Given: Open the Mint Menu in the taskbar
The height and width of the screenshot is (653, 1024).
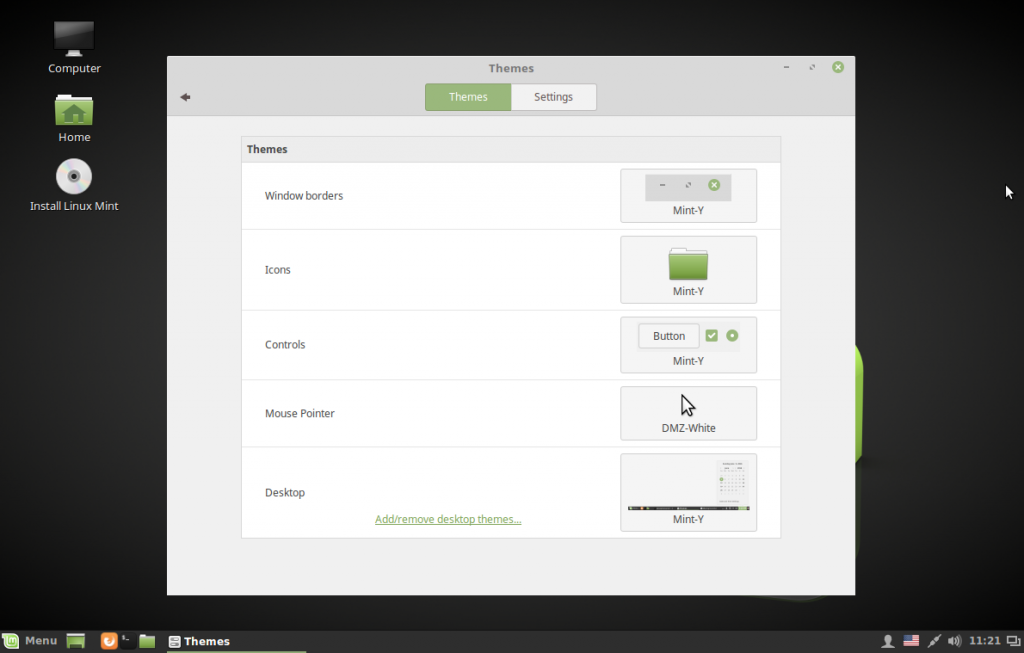Looking at the screenshot, I should [32, 640].
